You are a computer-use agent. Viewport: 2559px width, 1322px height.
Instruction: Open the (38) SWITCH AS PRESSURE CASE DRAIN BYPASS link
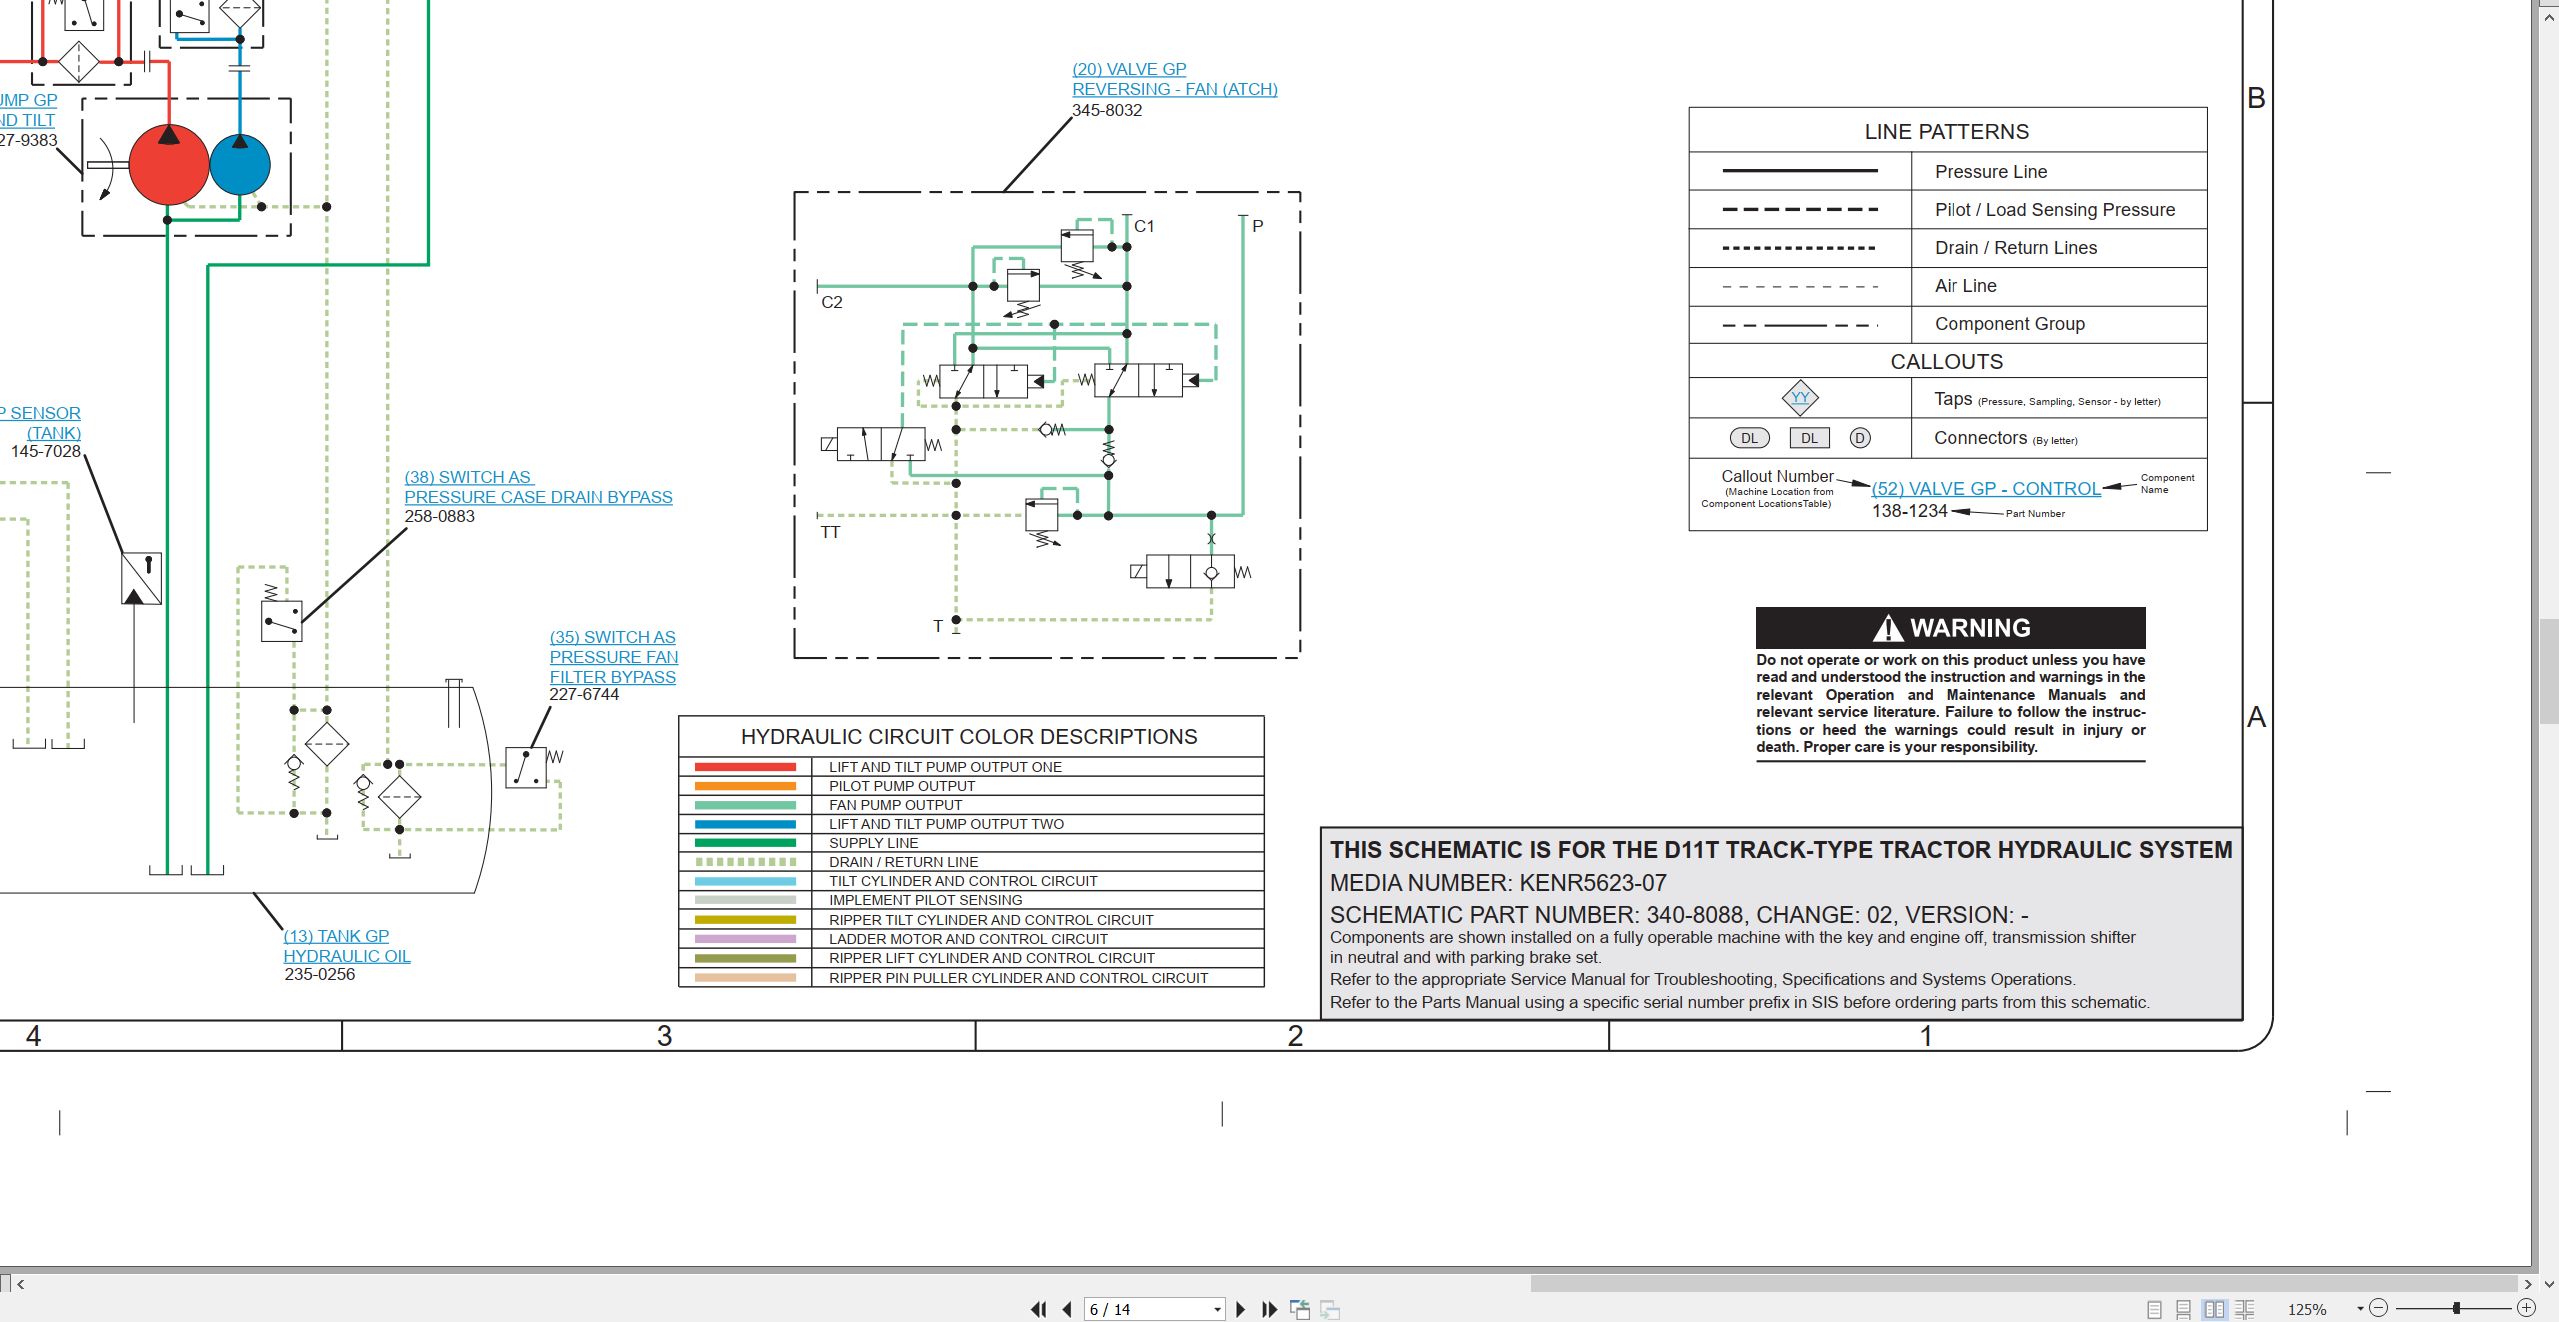[538, 487]
